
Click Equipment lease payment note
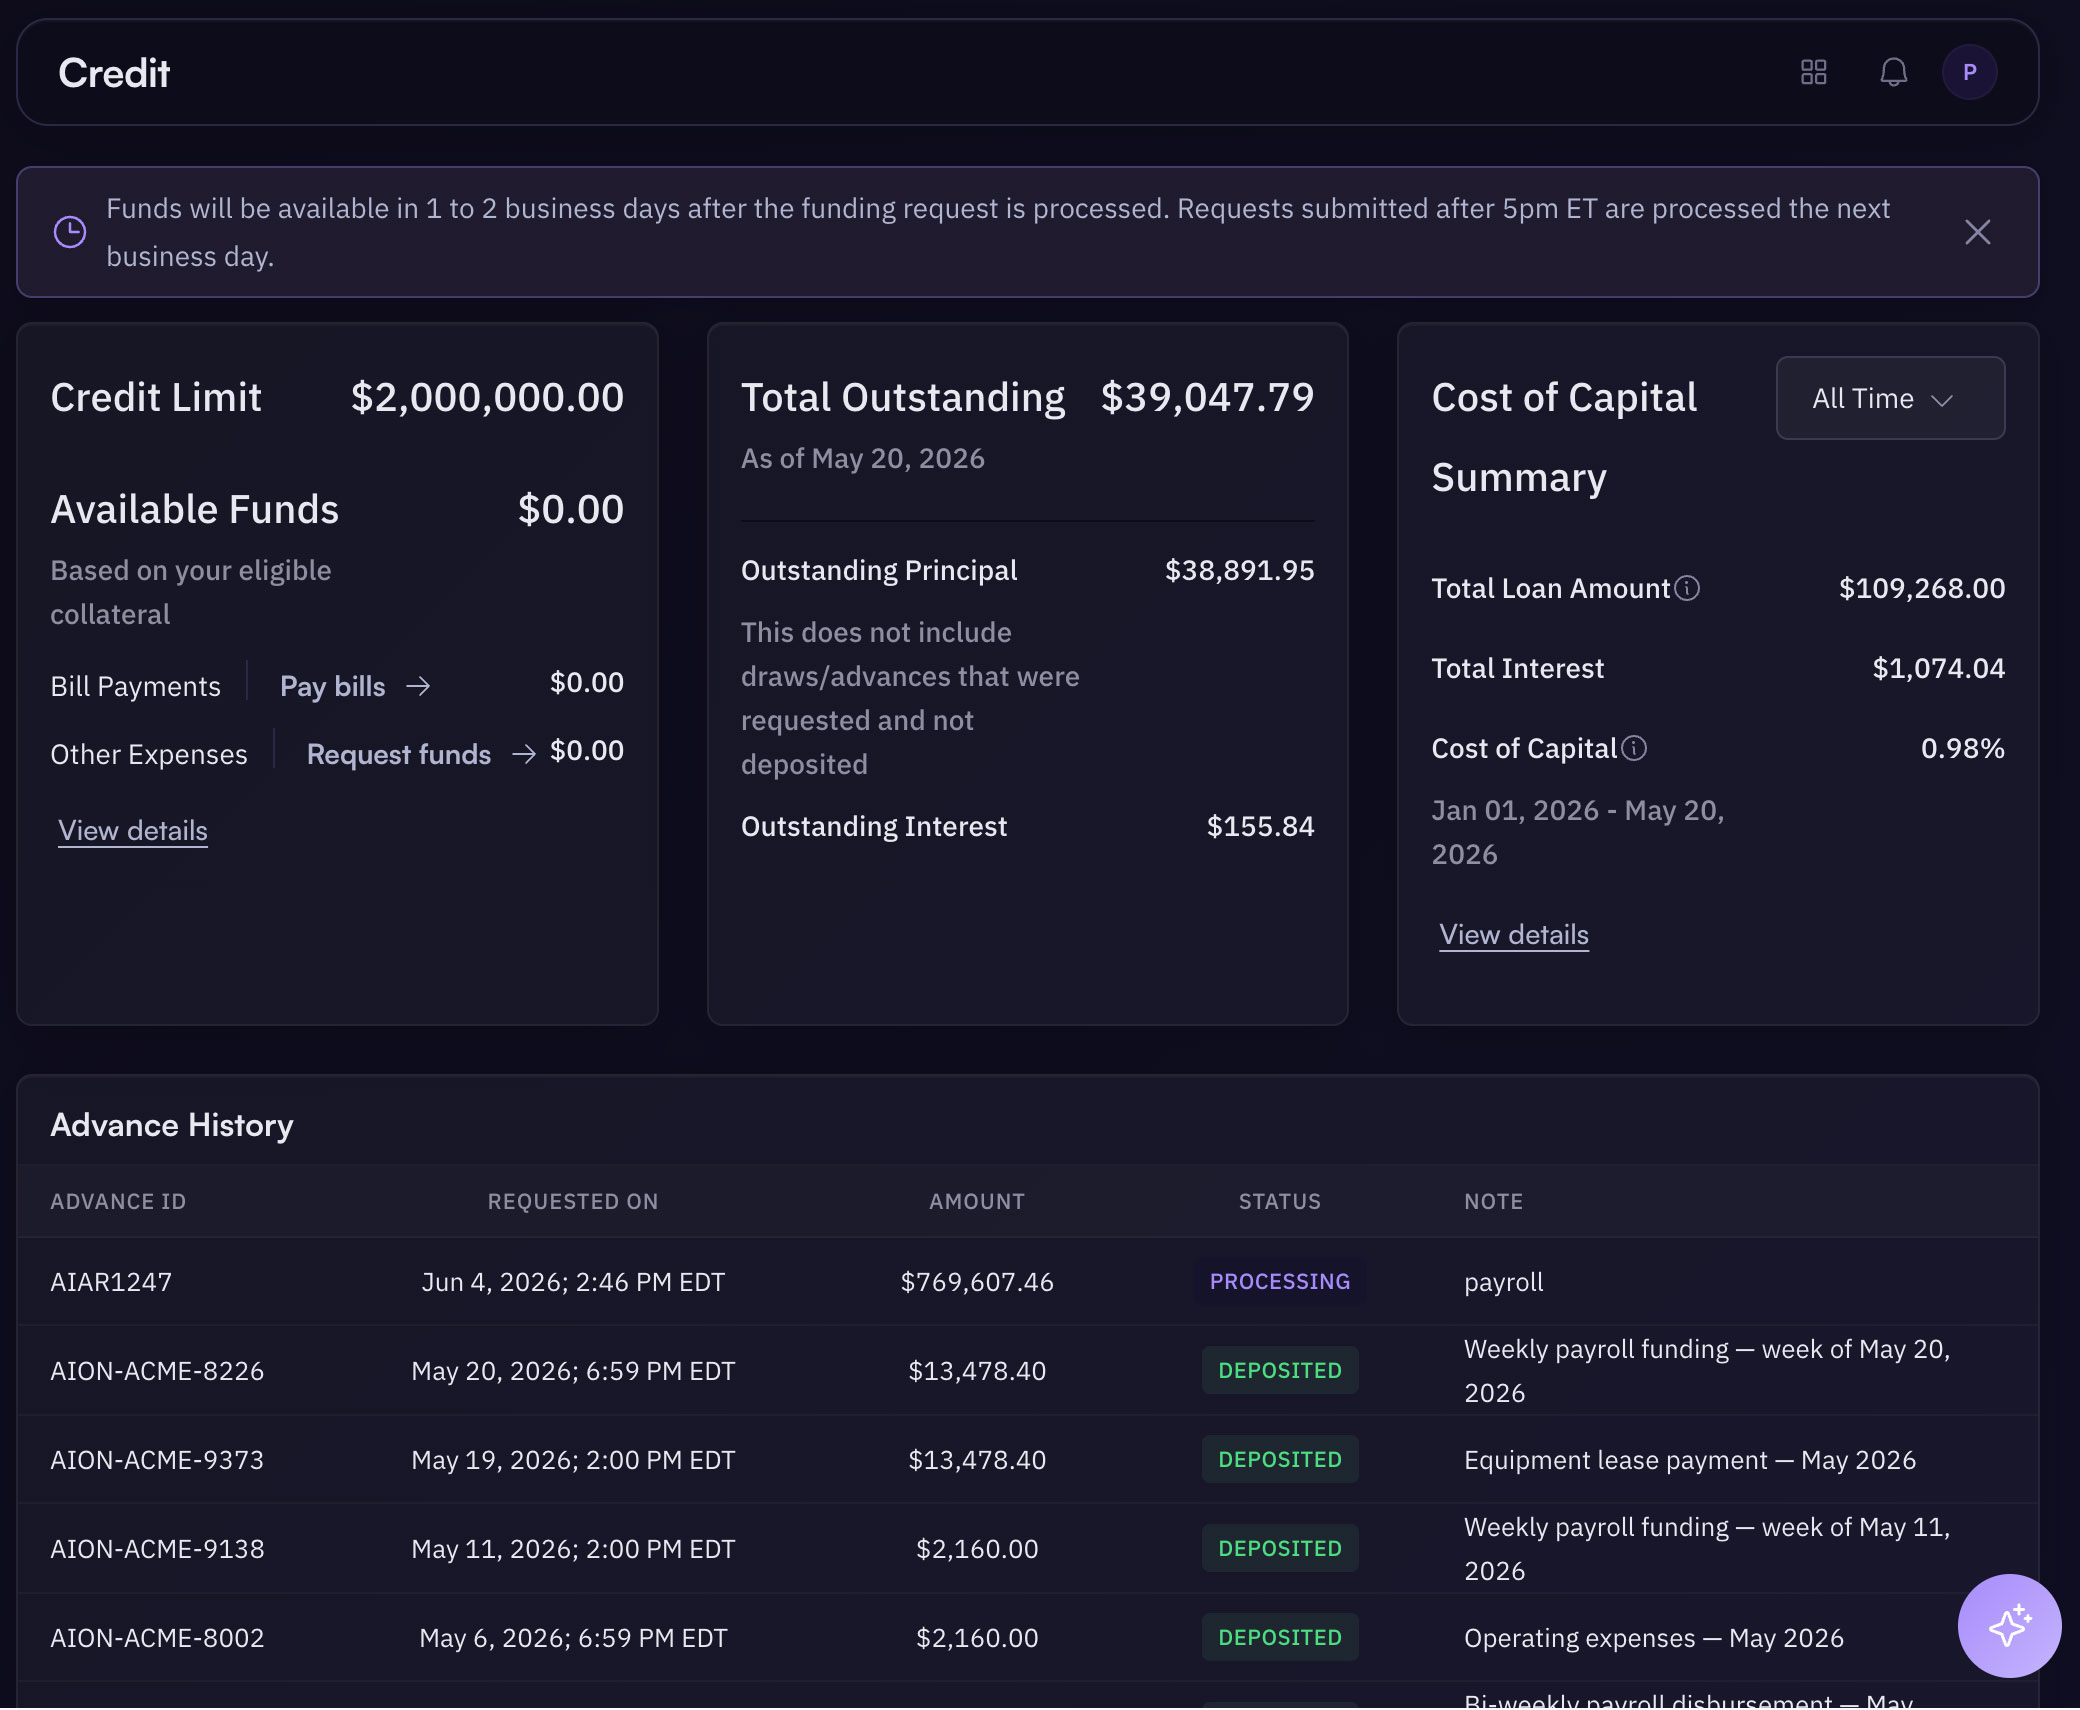coord(1690,1460)
